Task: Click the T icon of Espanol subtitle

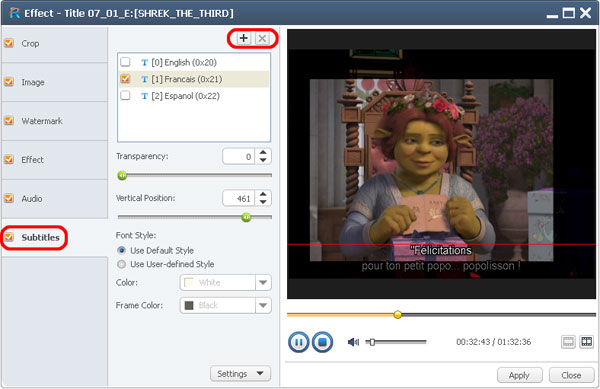Action: coord(144,96)
